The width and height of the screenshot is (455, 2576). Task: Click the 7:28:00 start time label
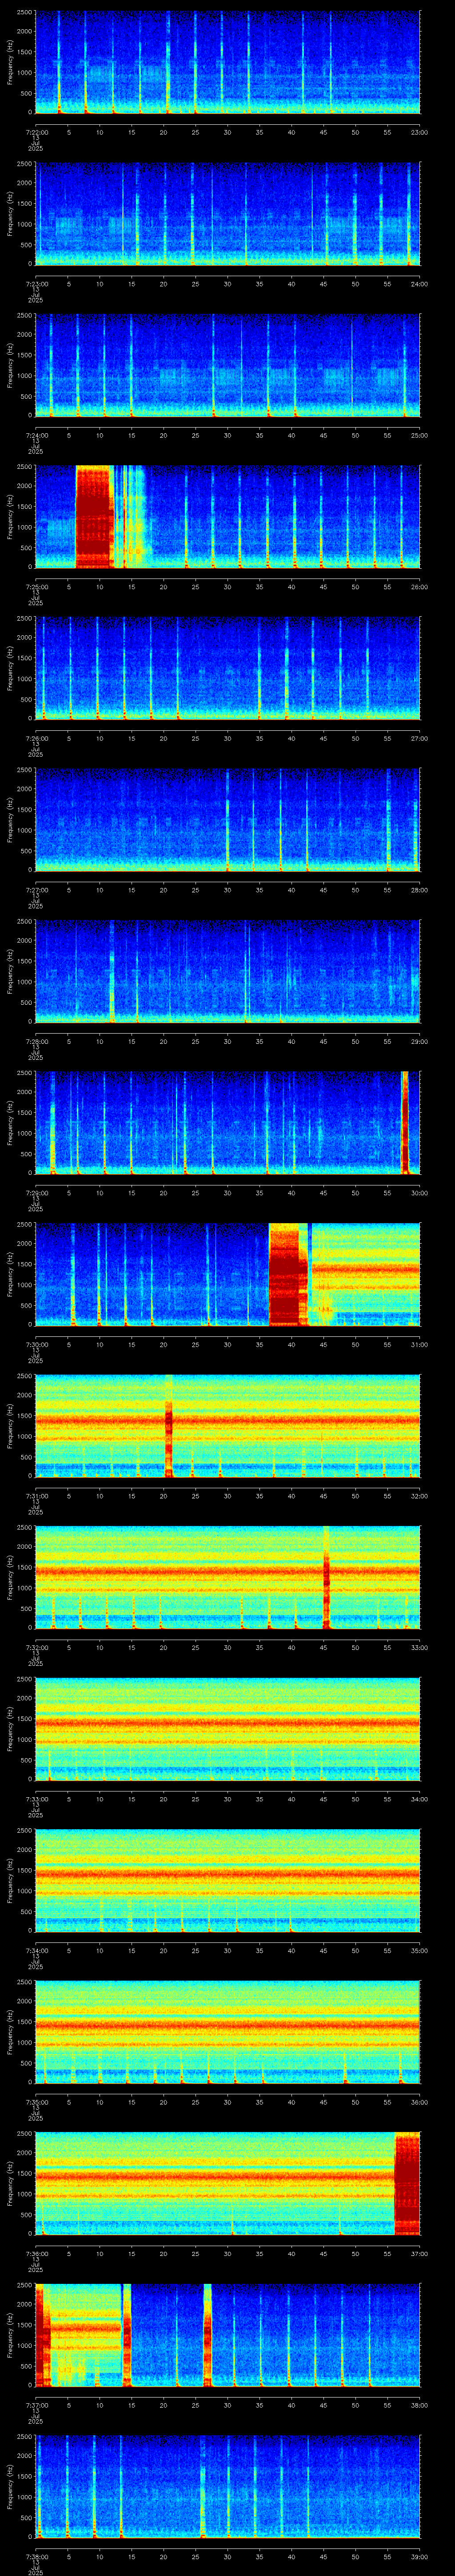coord(36,1042)
